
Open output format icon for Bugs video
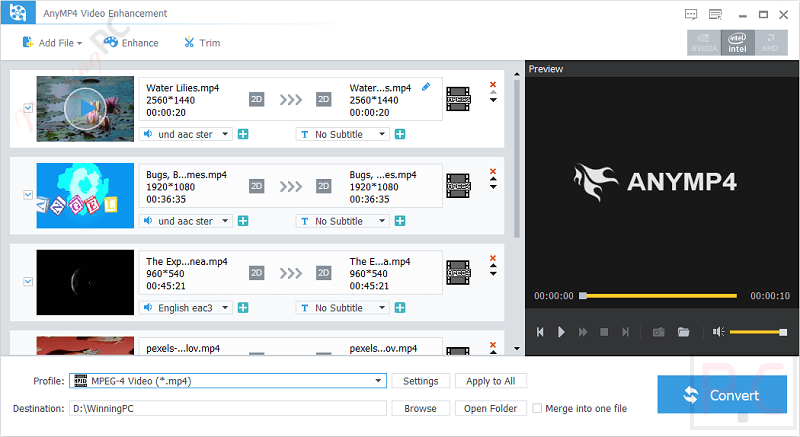(458, 186)
